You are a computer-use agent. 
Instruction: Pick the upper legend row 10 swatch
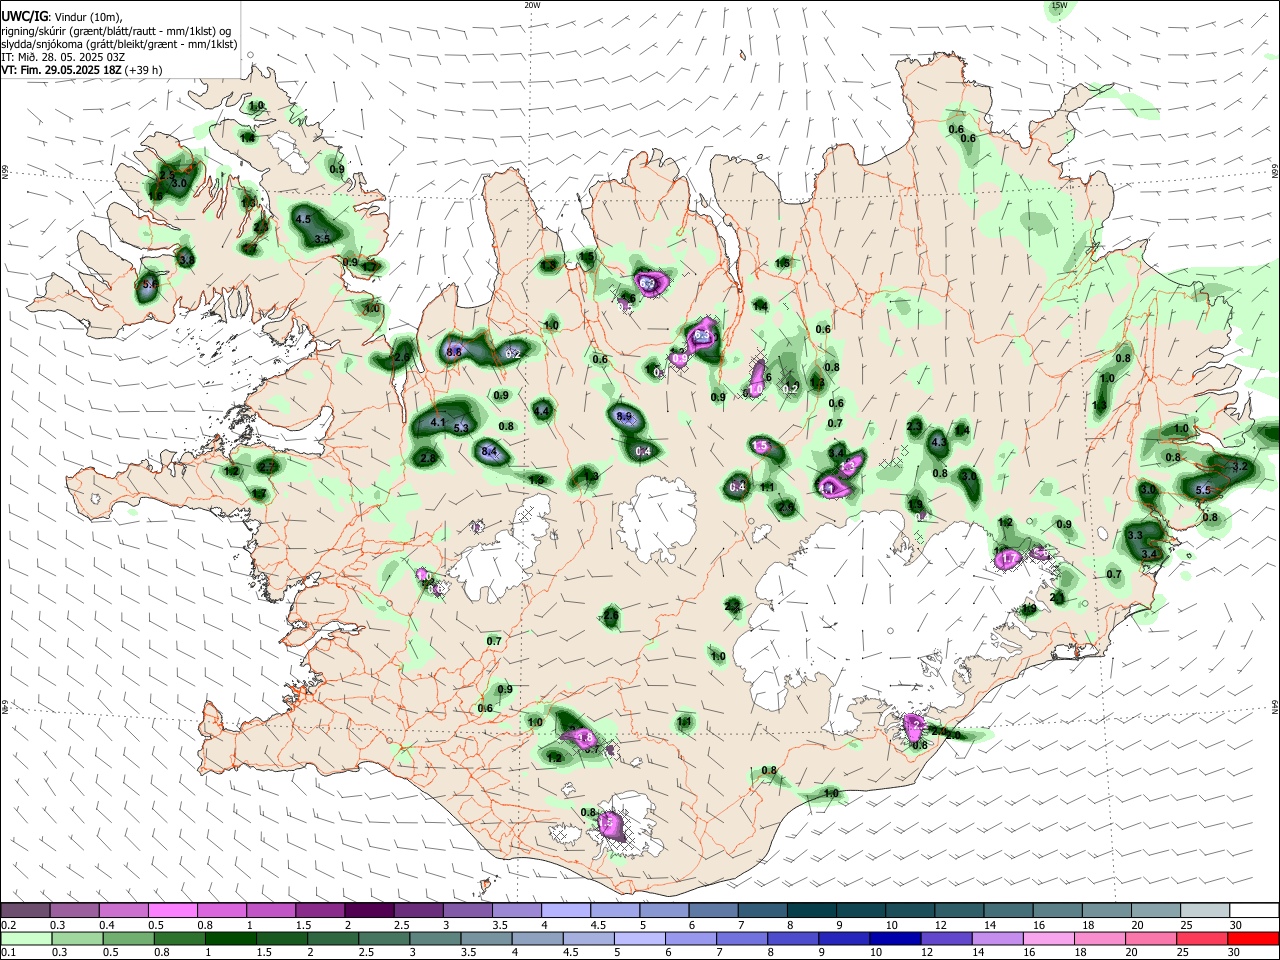(x=908, y=911)
